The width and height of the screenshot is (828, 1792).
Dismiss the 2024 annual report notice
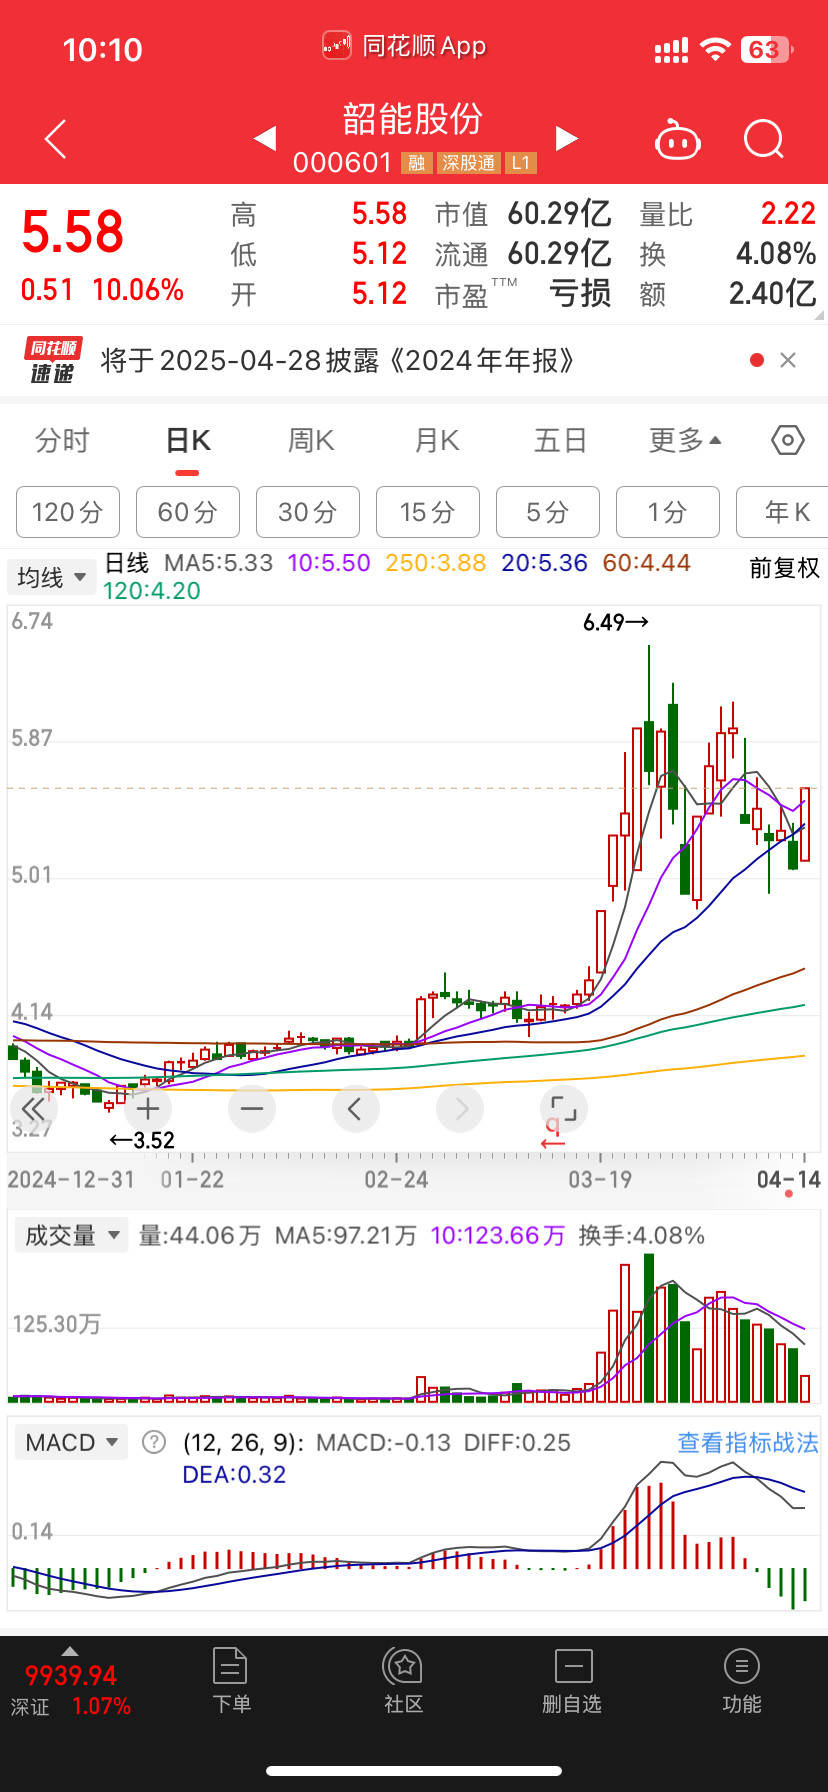[788, 360]
